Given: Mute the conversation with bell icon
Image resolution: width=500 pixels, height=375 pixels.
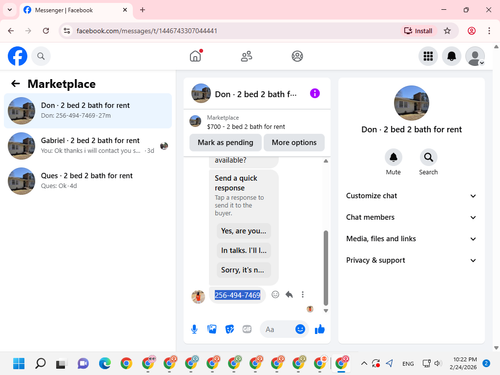Looking at the screenshot, I should pos(393,157).
